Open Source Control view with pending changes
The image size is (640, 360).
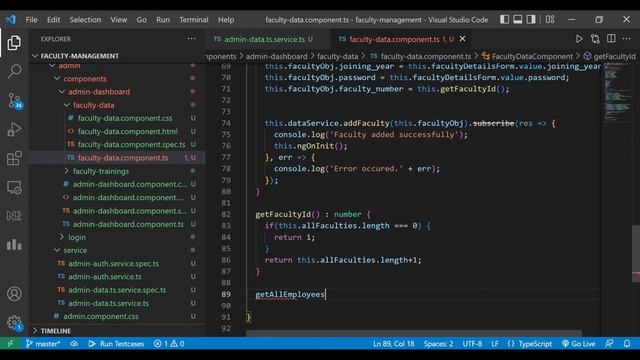point(15,100)
